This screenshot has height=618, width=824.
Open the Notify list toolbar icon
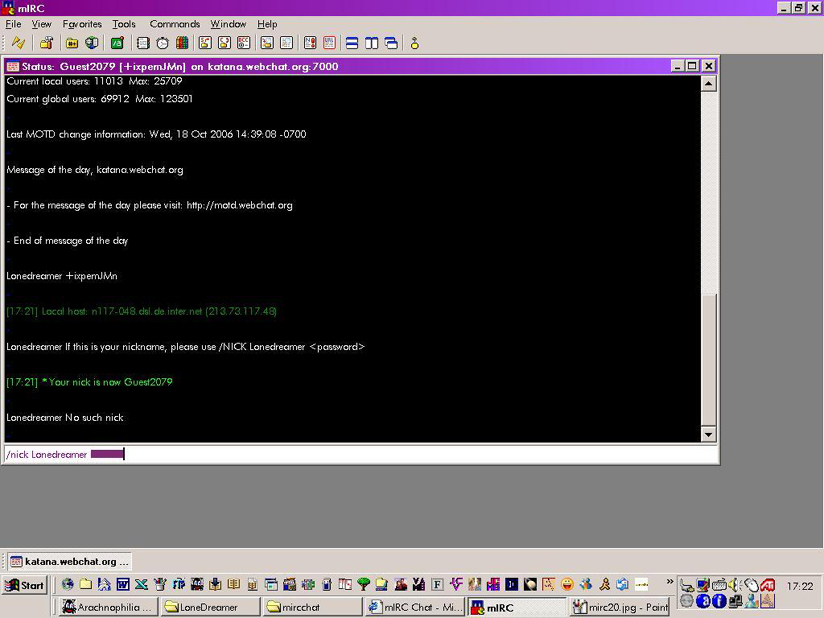[310, 43]
